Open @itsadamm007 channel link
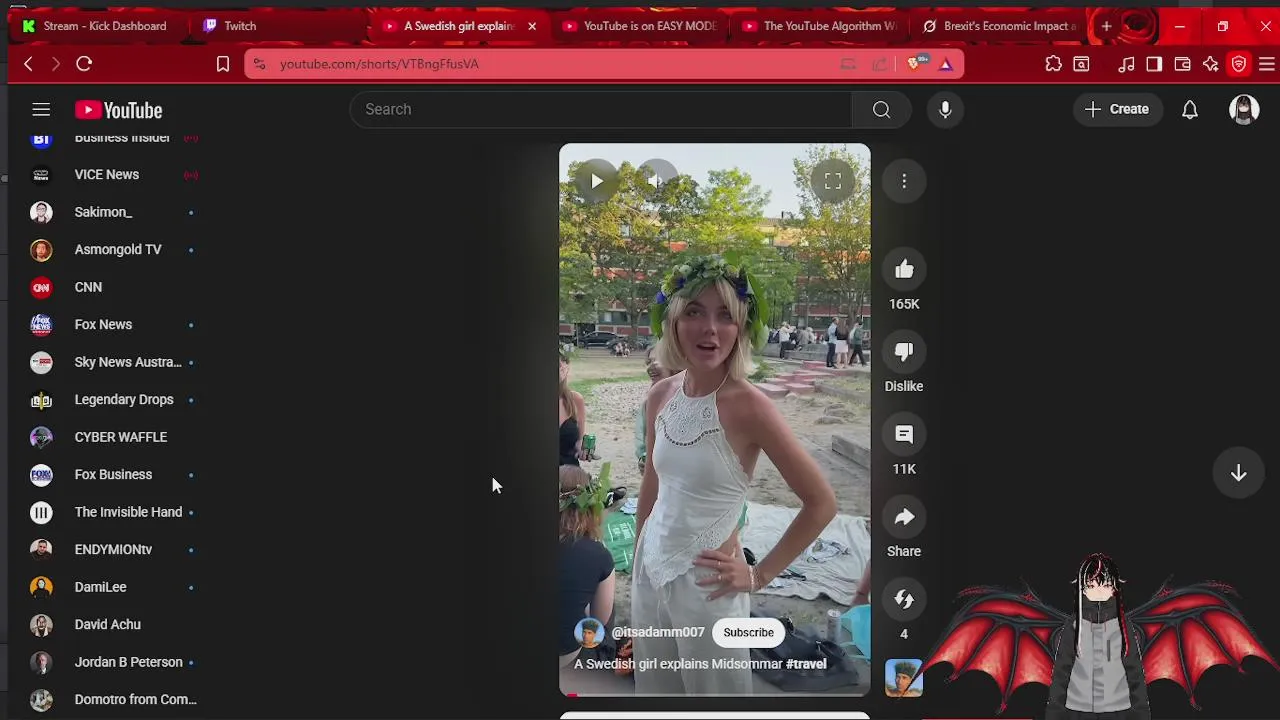This screenshot has height=720, width=1280. [657, 632]
